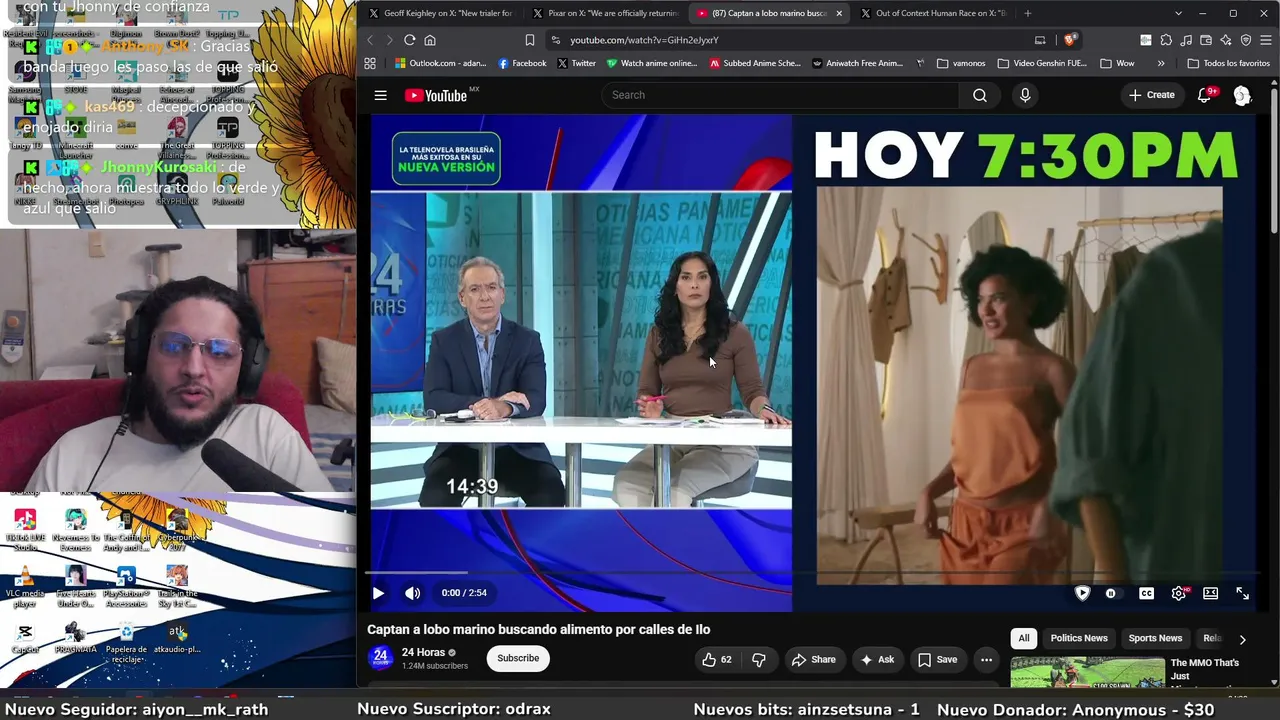Open the Subbed Anime Schedule bookmark

[x=755, y=63]
